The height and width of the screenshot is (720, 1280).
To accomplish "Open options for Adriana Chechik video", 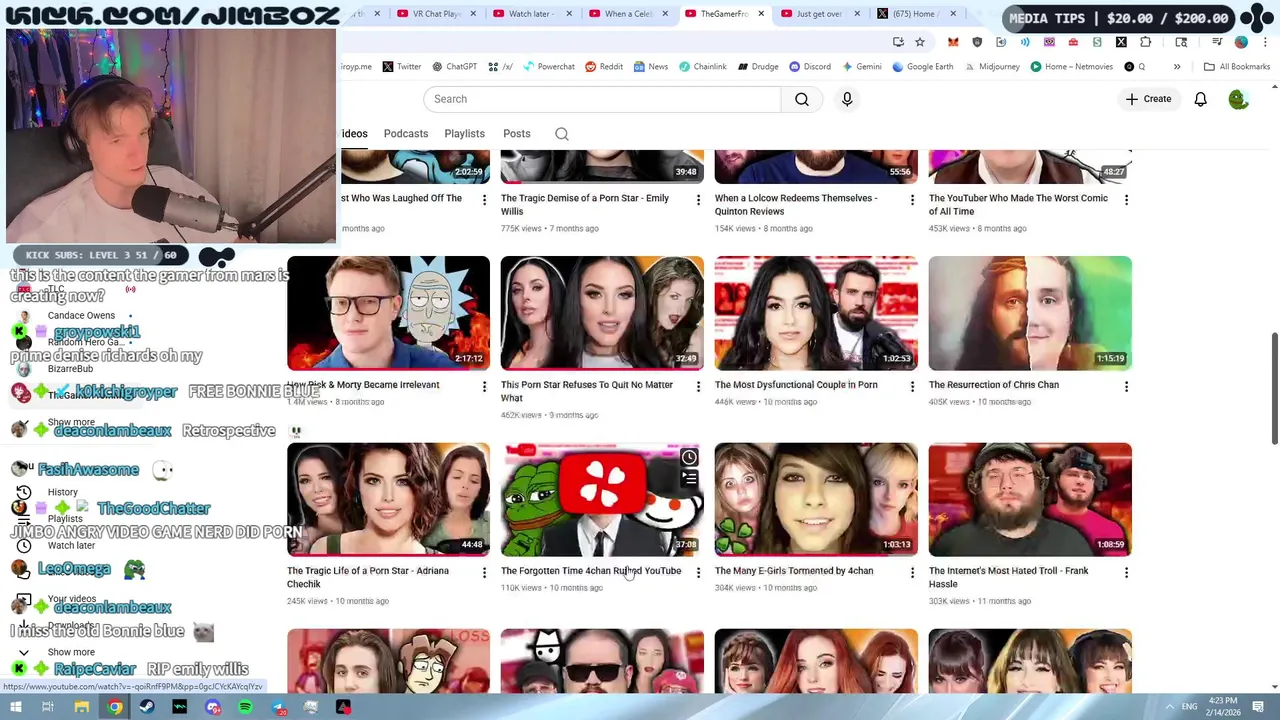I will tap(484, 573).
